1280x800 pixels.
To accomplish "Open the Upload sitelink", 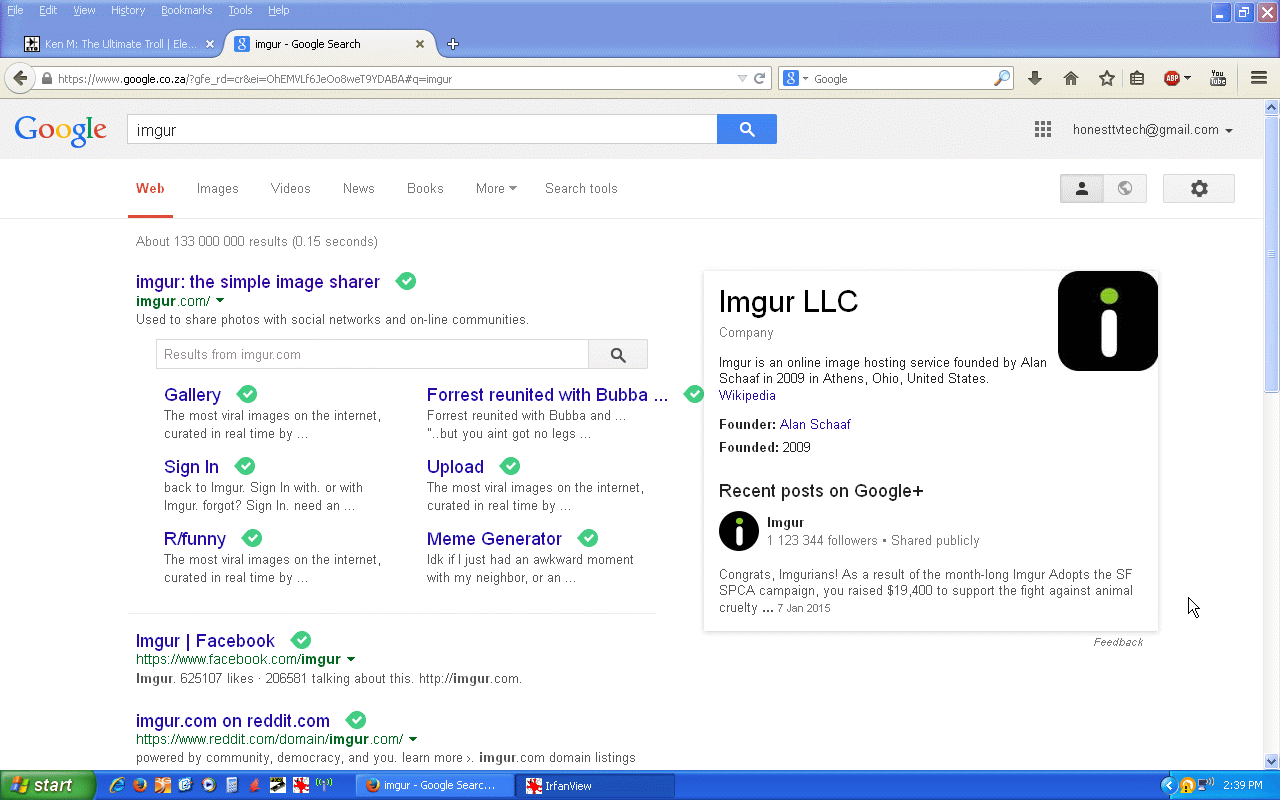I will point(455,467).
